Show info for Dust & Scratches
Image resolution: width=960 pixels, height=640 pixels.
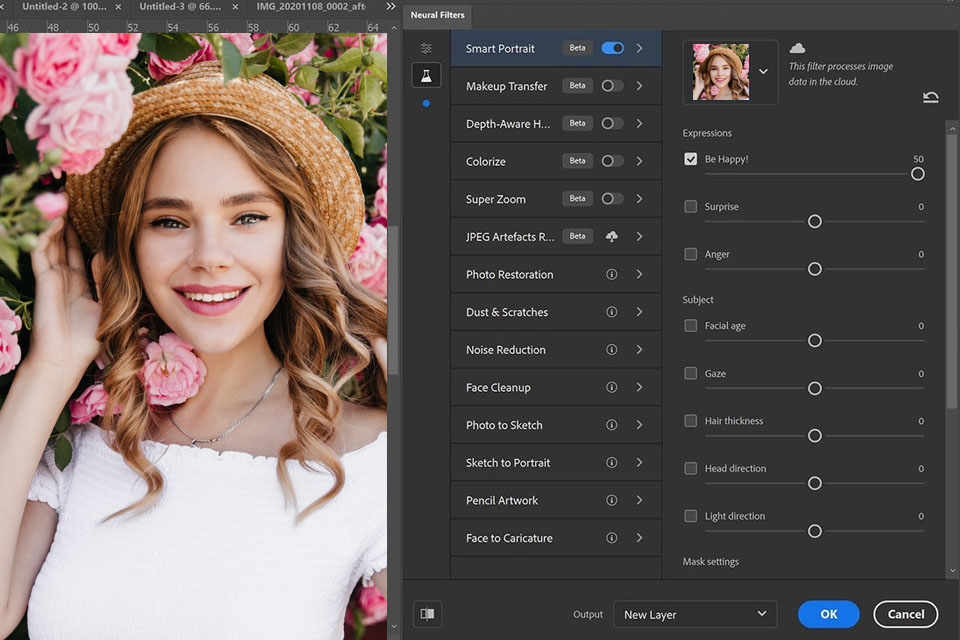(612, 312)
